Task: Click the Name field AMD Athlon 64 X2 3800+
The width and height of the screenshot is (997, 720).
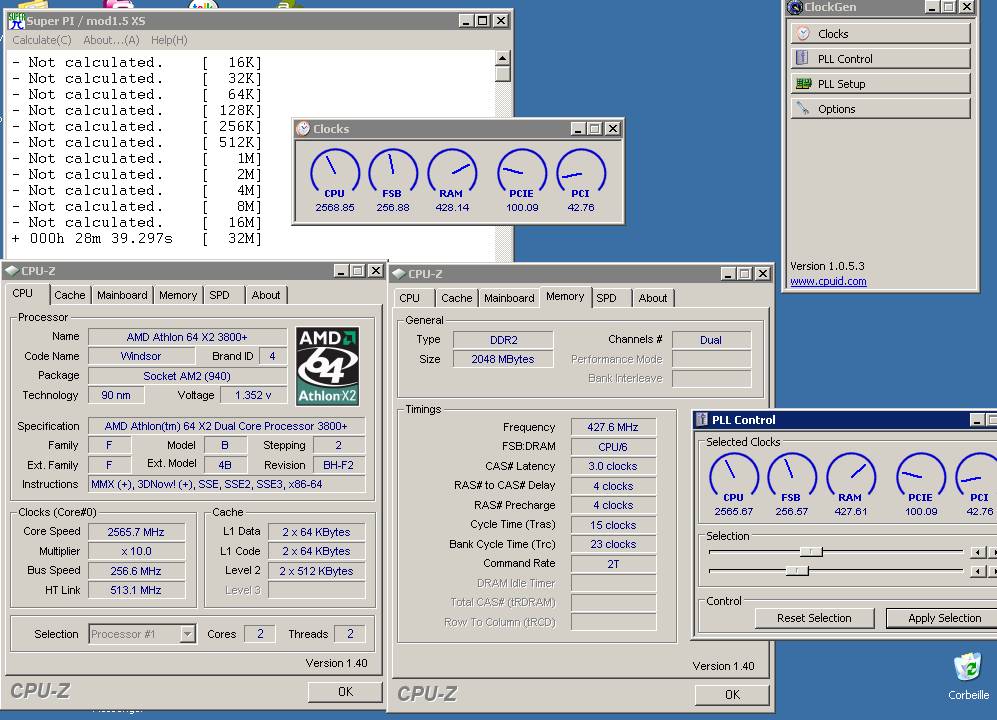Action: (187, 337)
